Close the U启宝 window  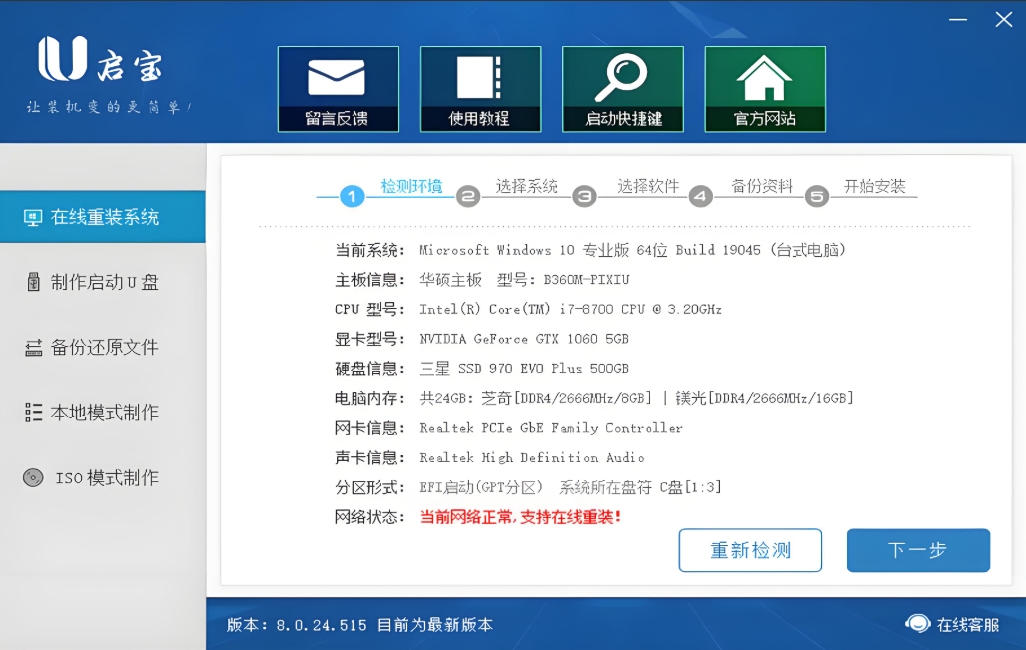pyautogui.click(x=1004, y=20)
